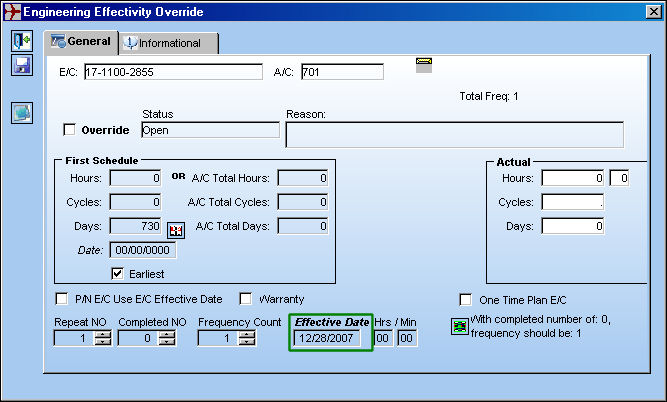
Task: Select the First Schedule Hours field
Action: click(x=135, y=178)
